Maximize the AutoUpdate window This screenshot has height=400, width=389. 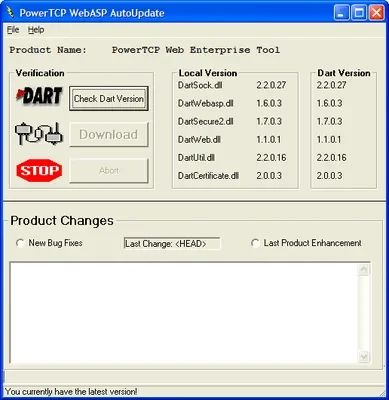click(359, 13)
